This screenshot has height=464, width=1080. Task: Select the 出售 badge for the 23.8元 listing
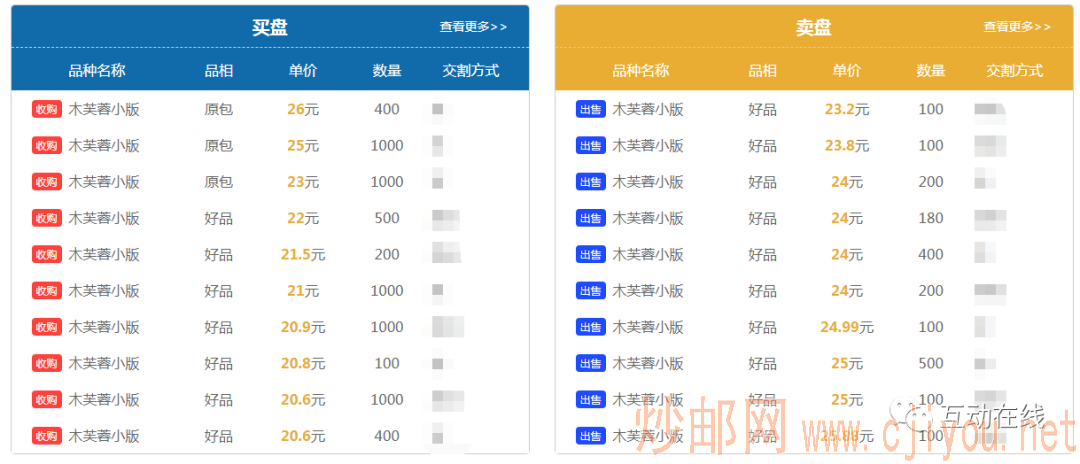(590, 146)
